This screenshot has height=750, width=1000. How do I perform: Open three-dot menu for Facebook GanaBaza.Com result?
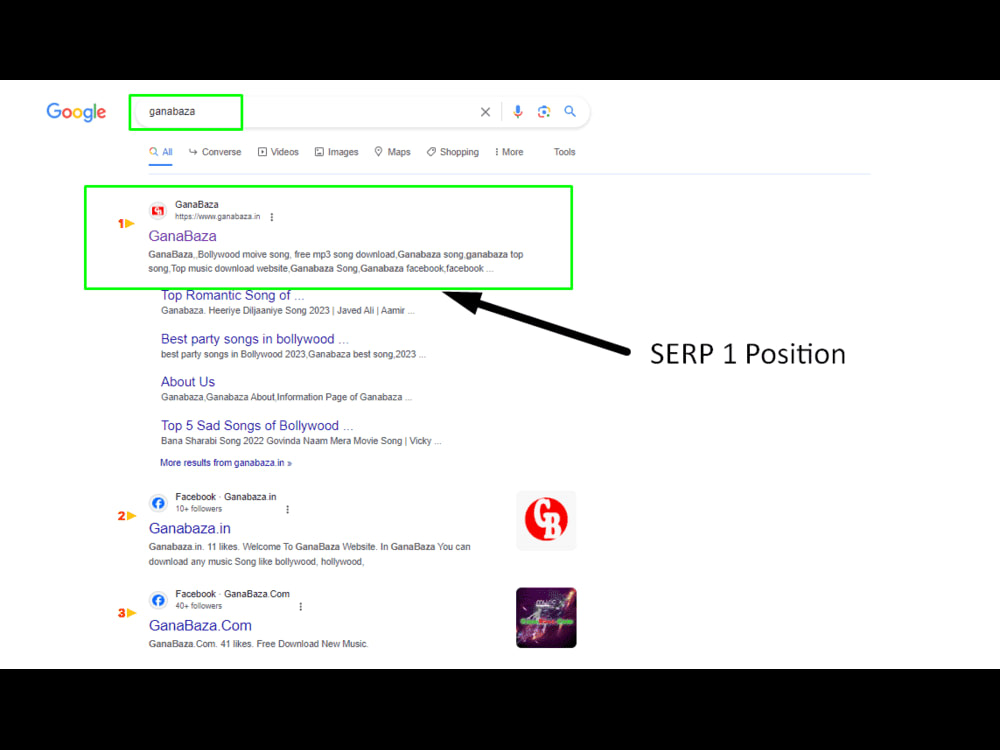coord(300,607)
